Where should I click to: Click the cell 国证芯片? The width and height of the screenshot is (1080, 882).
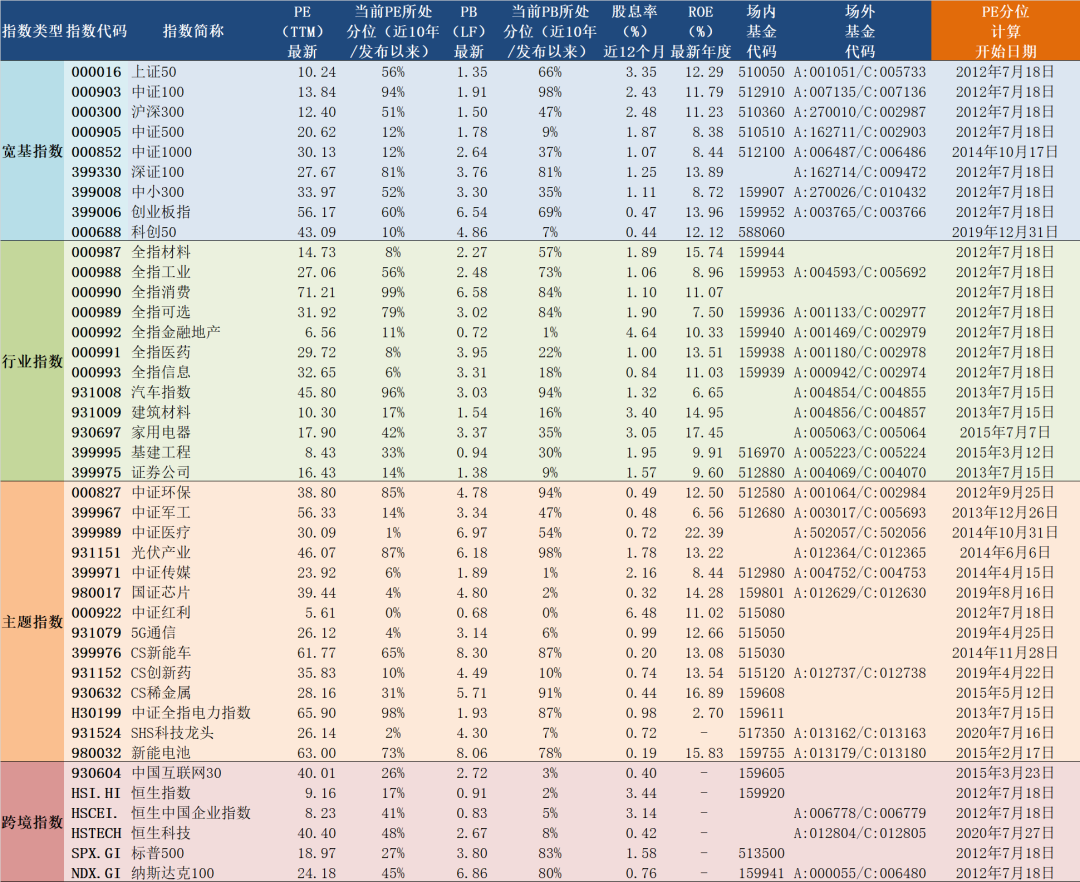(160, 592)
